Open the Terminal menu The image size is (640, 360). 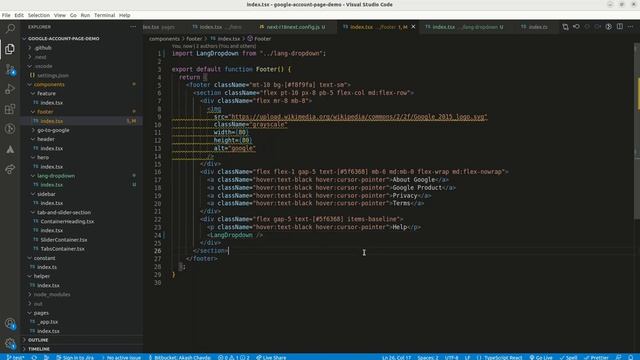point(104,15)
